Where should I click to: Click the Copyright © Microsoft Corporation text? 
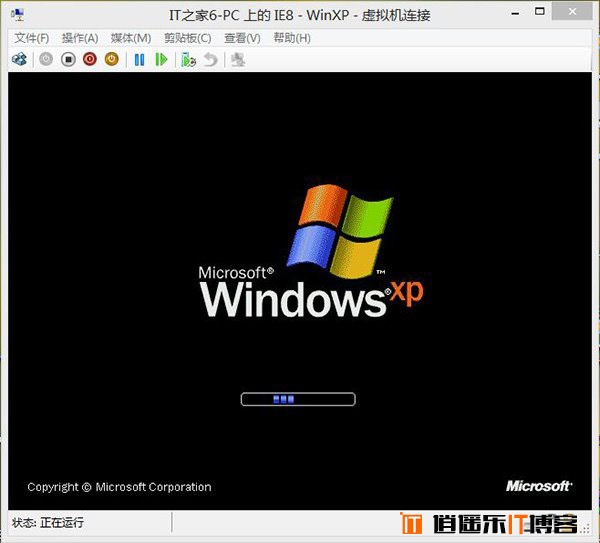[x=119, y=487]
